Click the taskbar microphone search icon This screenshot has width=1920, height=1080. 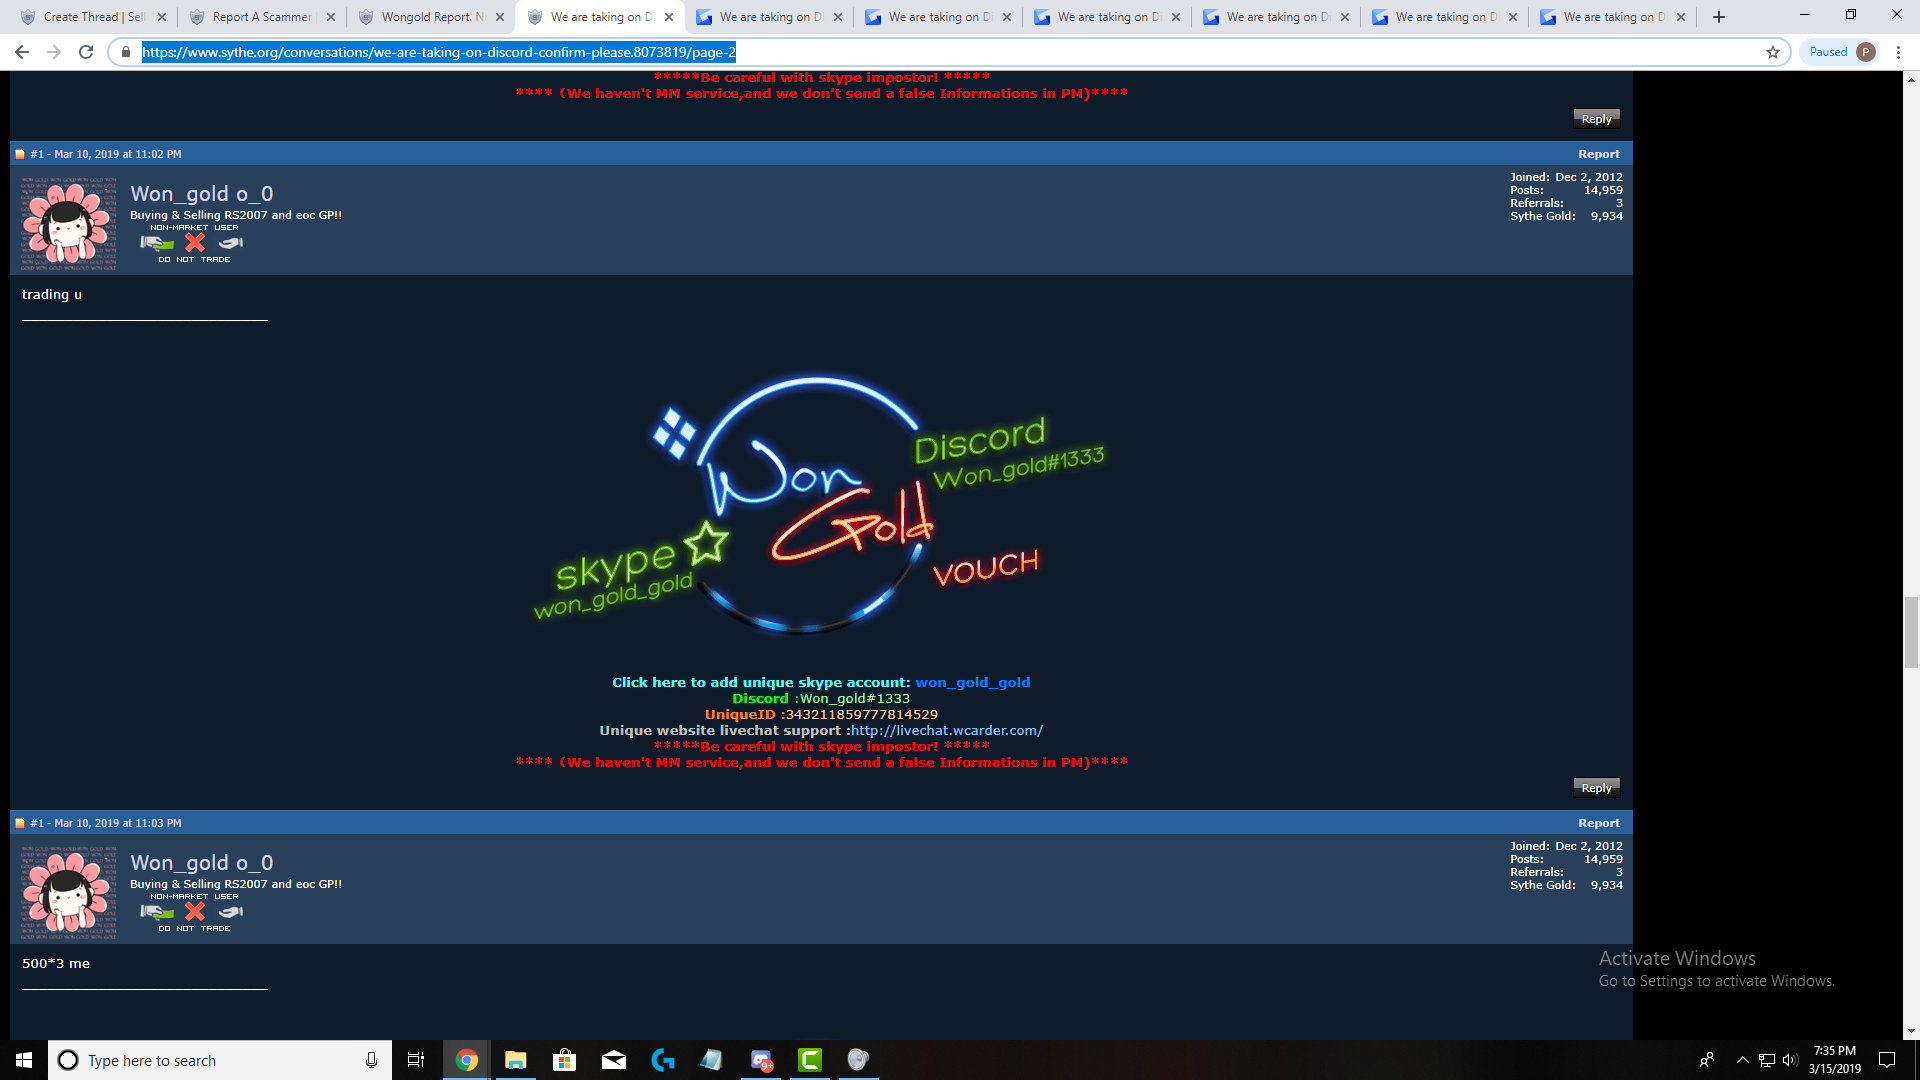[x=371, y=1060]
